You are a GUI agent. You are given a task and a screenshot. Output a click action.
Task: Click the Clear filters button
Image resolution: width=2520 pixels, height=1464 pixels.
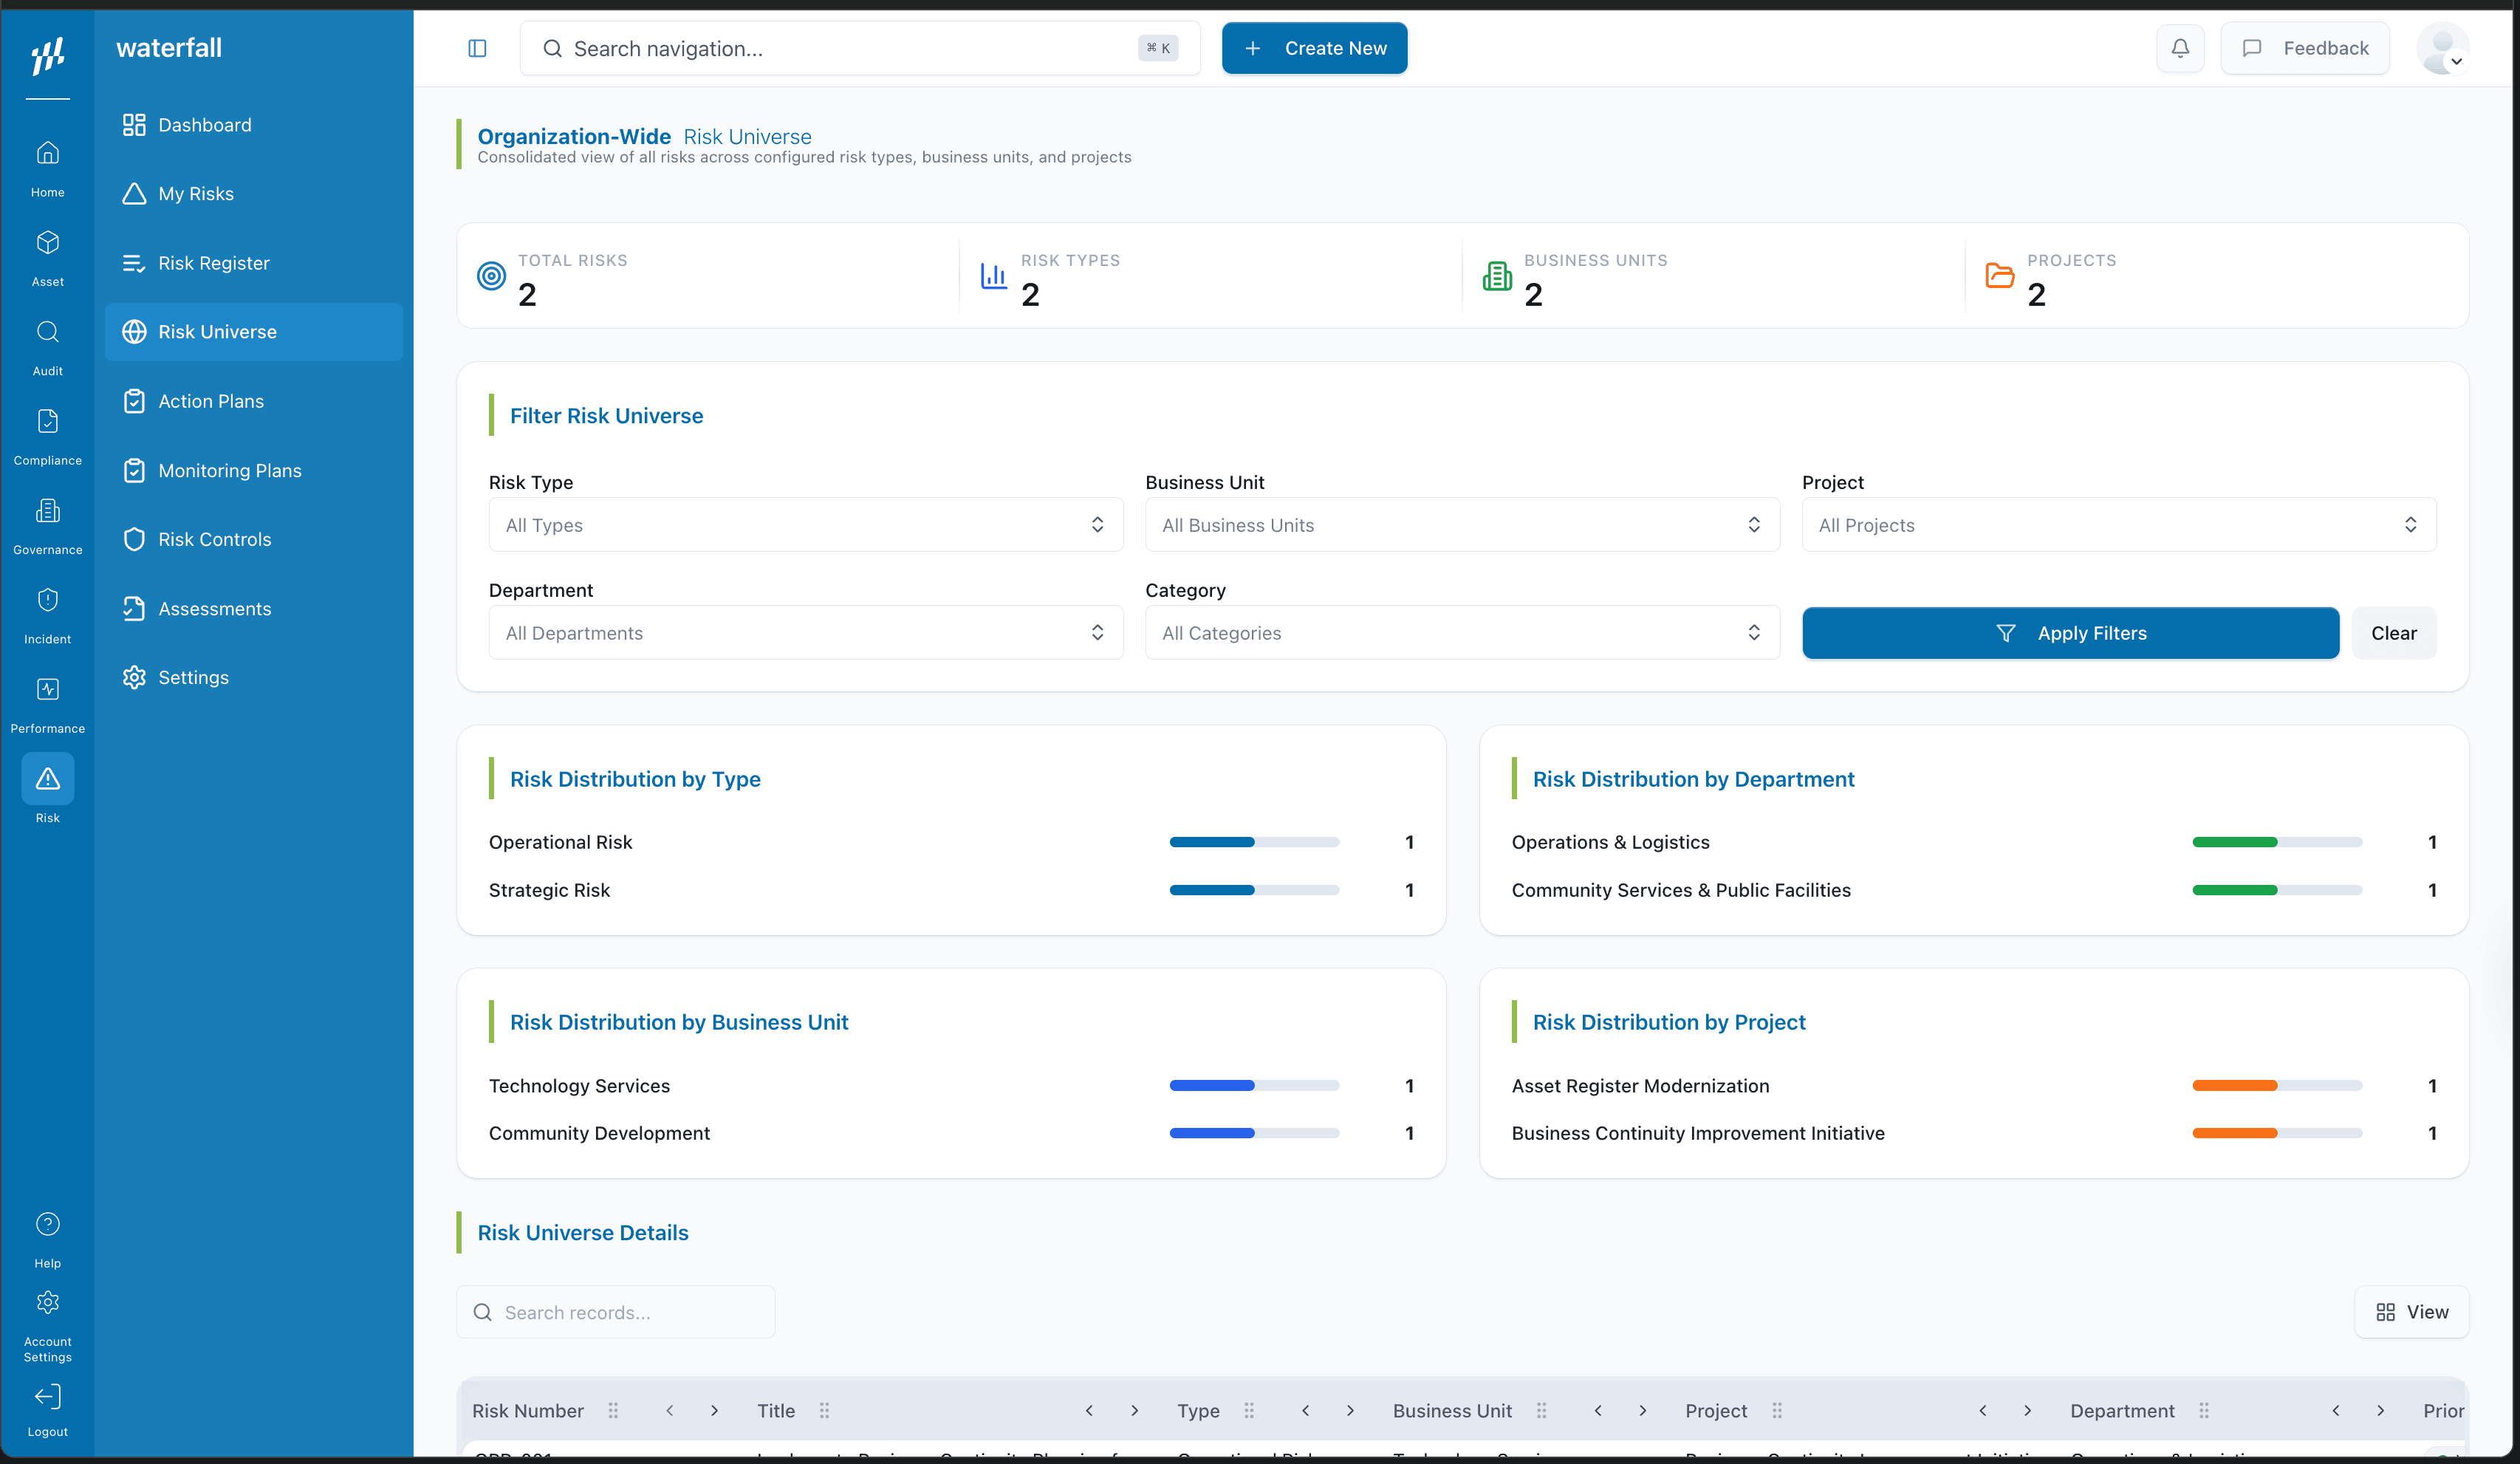(2393, 633)
